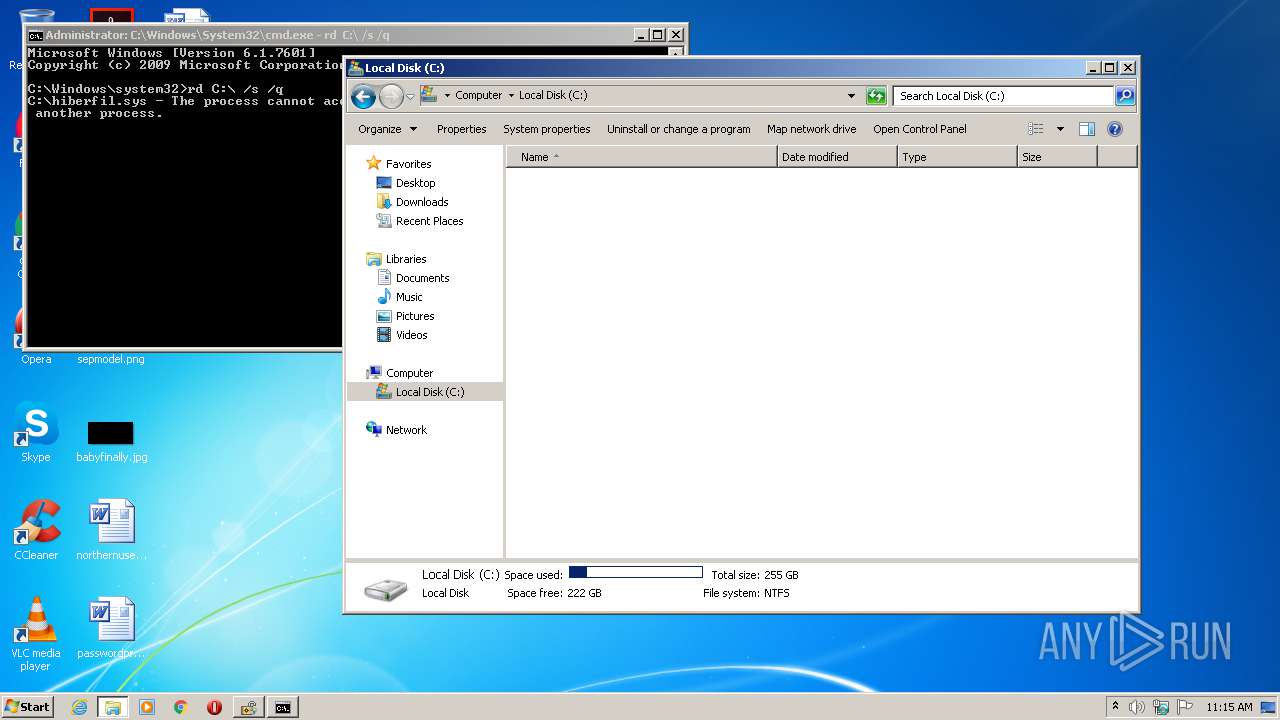Open Explorer help with the question mark icon
The height and width of the screenshot is (720, 1280).
pos(1115,129)
